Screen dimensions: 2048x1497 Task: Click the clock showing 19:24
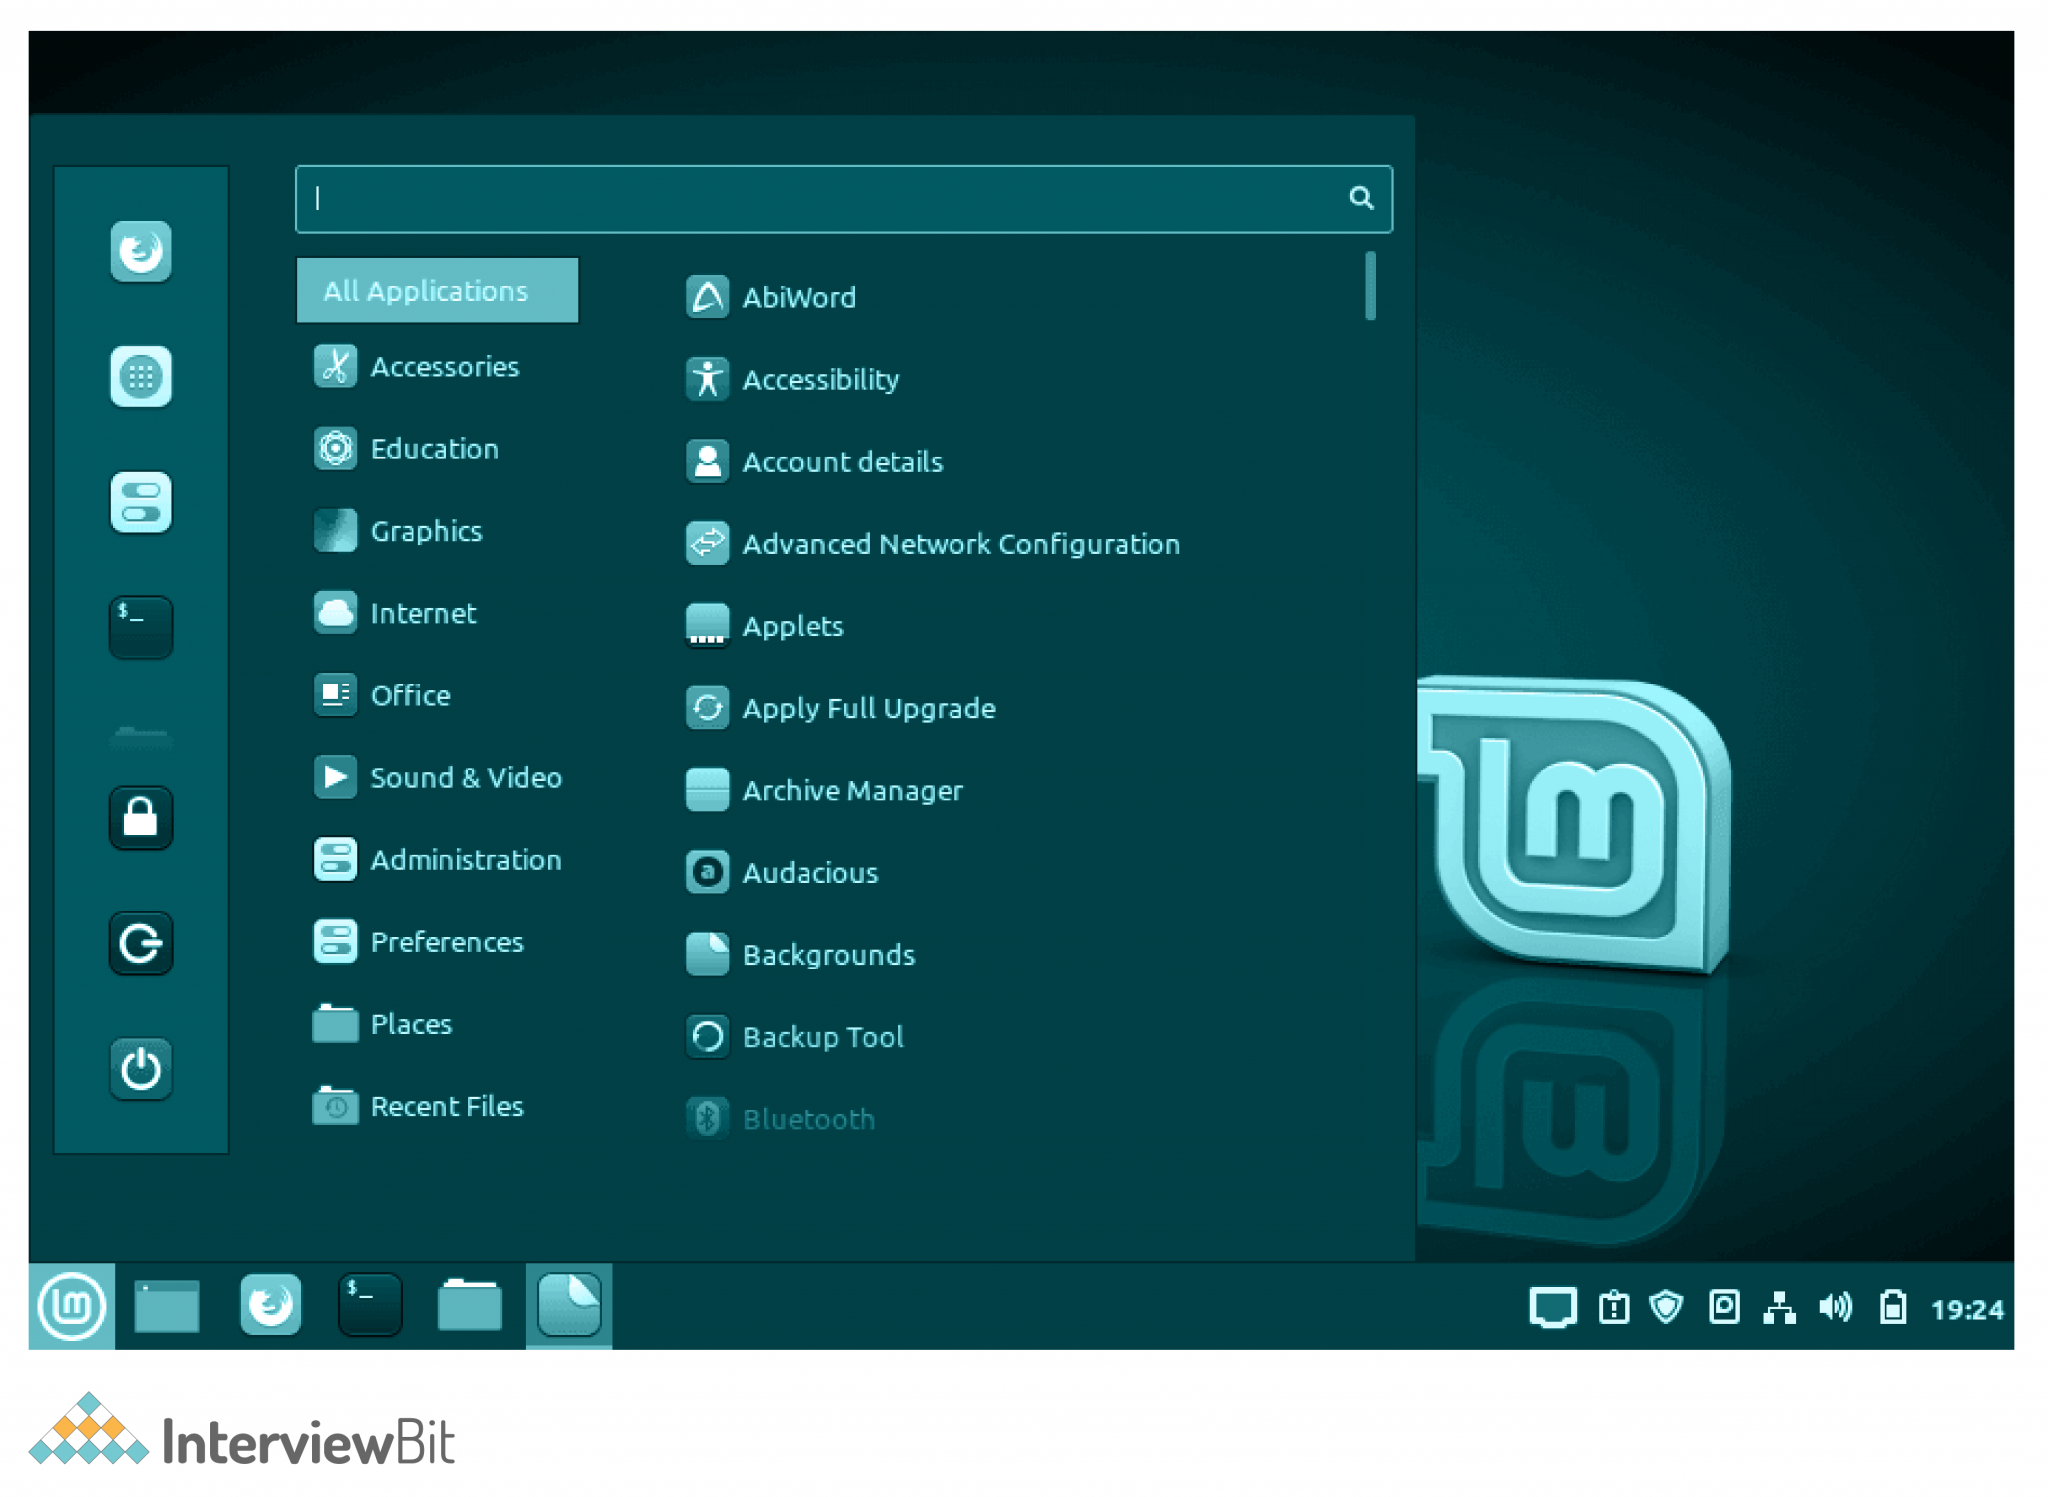pyautogui.click(x=1966, y=1309)
